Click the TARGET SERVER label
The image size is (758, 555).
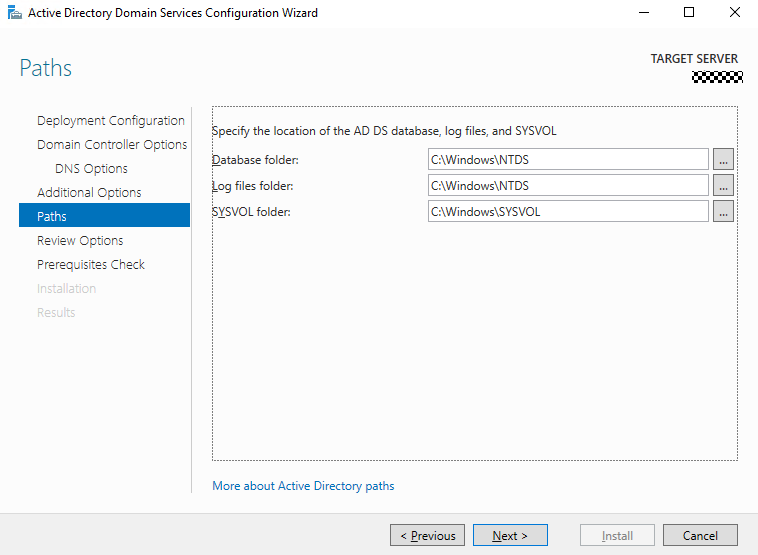[x=694, y=58]
